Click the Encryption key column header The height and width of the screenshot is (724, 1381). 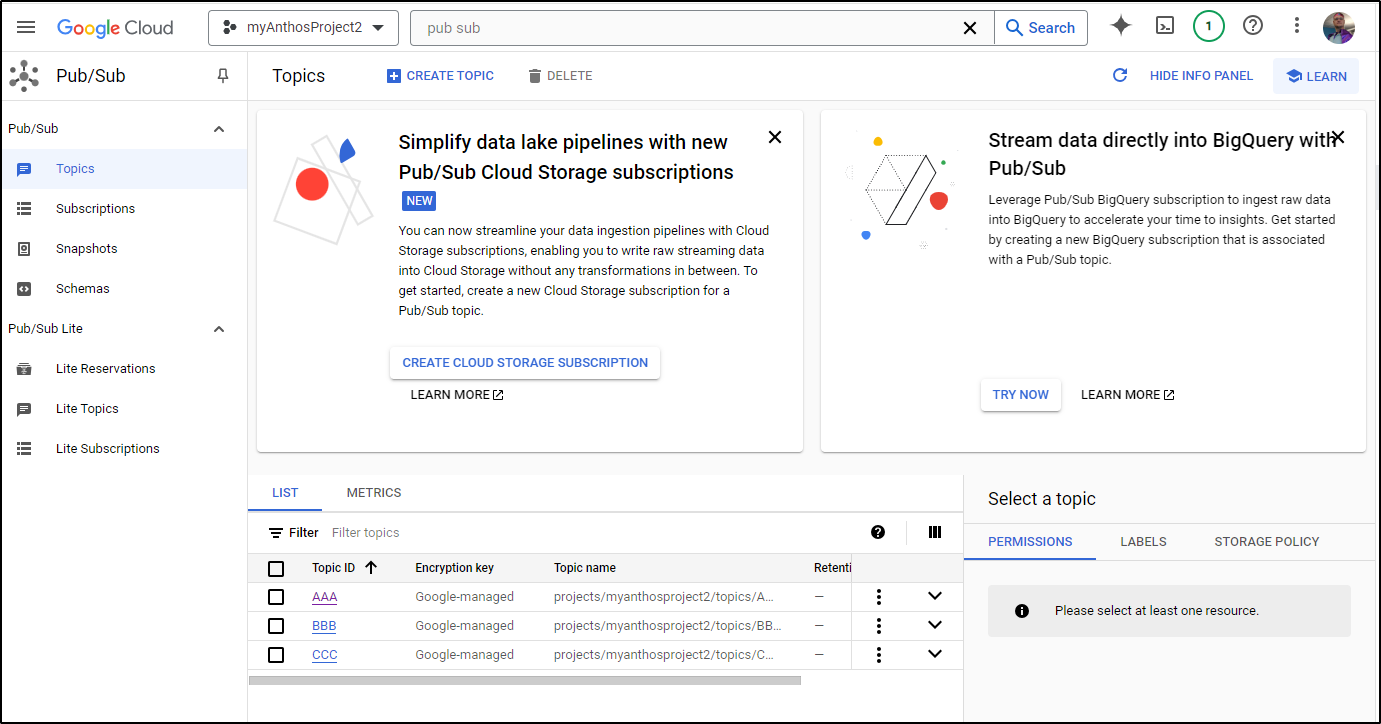coord(455,568)
